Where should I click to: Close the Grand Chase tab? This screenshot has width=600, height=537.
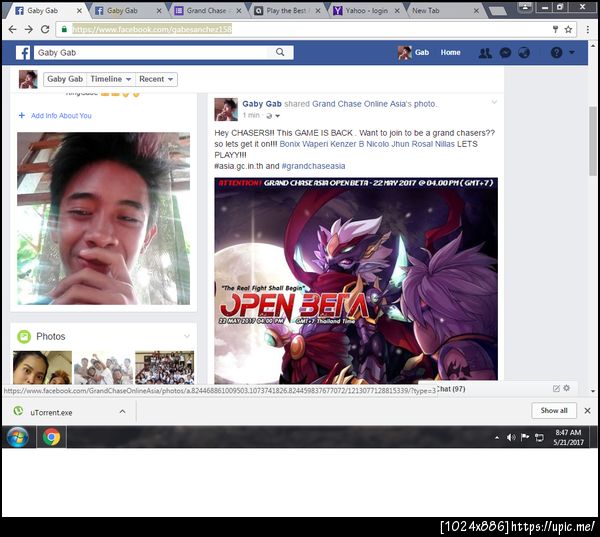[x=239, y=11]
